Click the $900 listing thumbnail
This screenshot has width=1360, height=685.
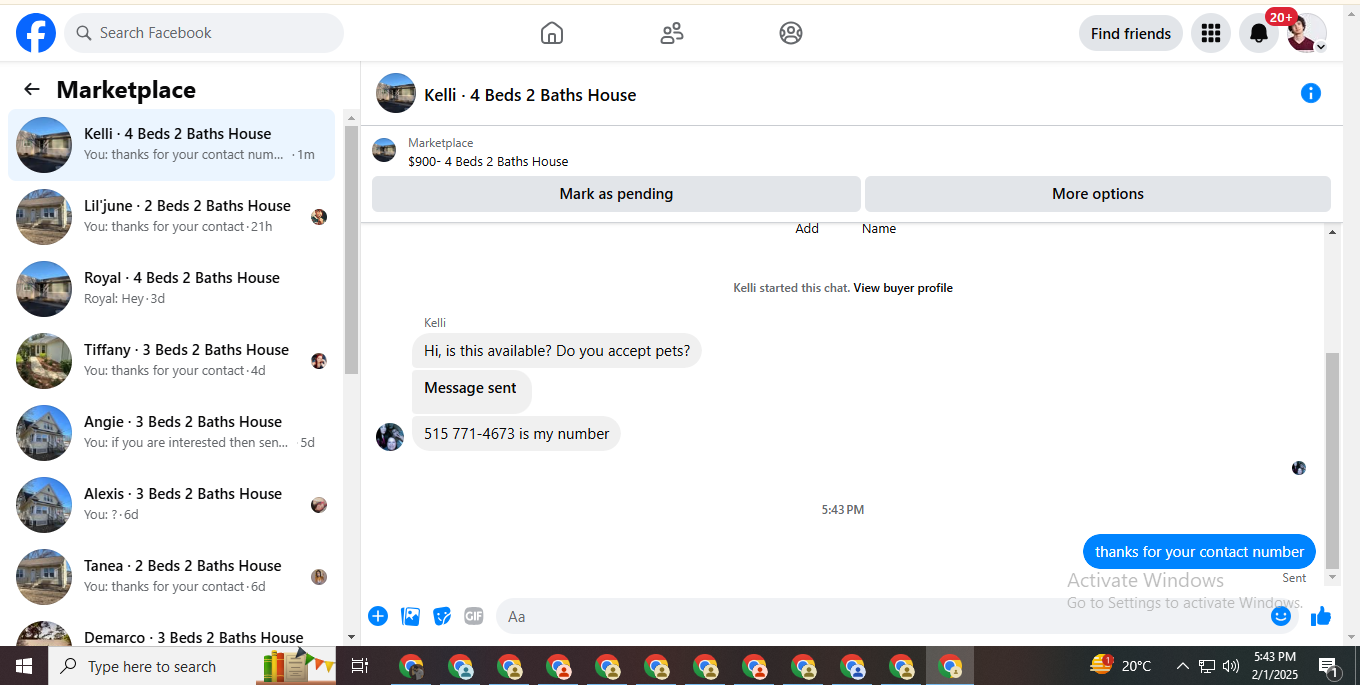coord(384,150)
